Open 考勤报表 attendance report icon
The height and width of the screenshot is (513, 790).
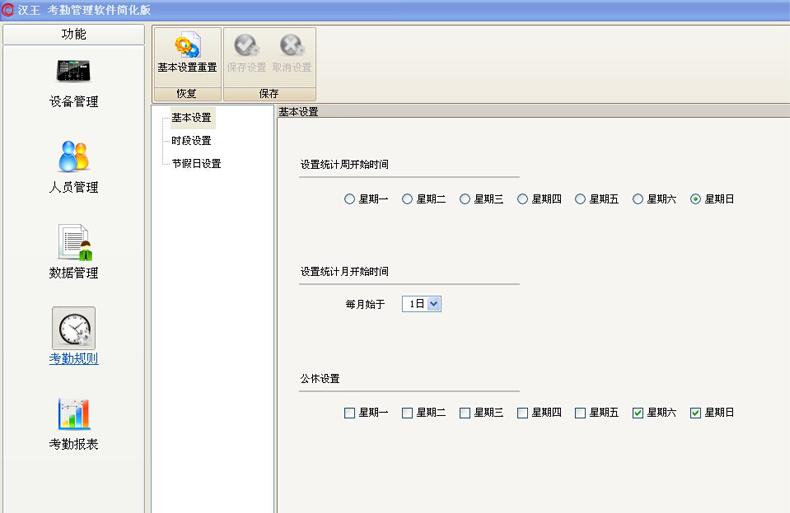pos(73,414)
